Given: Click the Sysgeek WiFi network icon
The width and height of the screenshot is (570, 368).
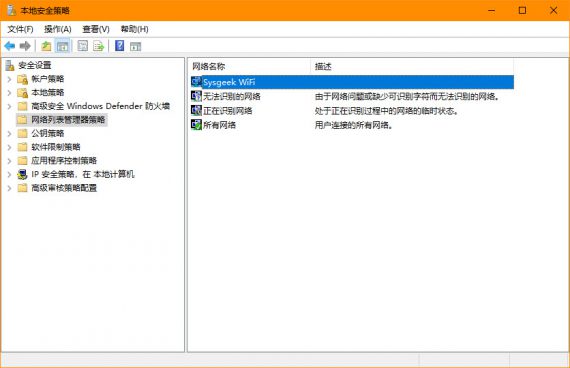Looking at the screenshot, I should click(x=196, y=82).
